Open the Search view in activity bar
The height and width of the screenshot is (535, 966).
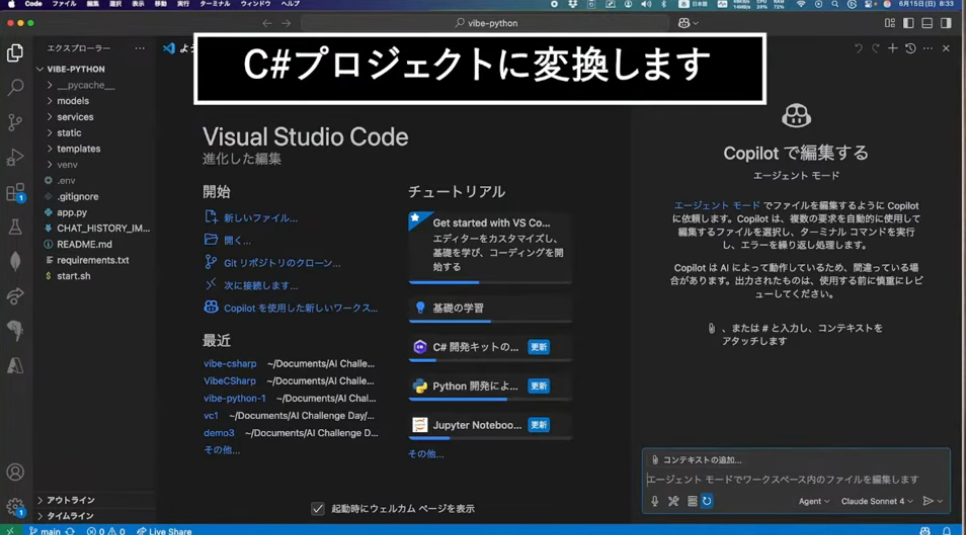15,88
